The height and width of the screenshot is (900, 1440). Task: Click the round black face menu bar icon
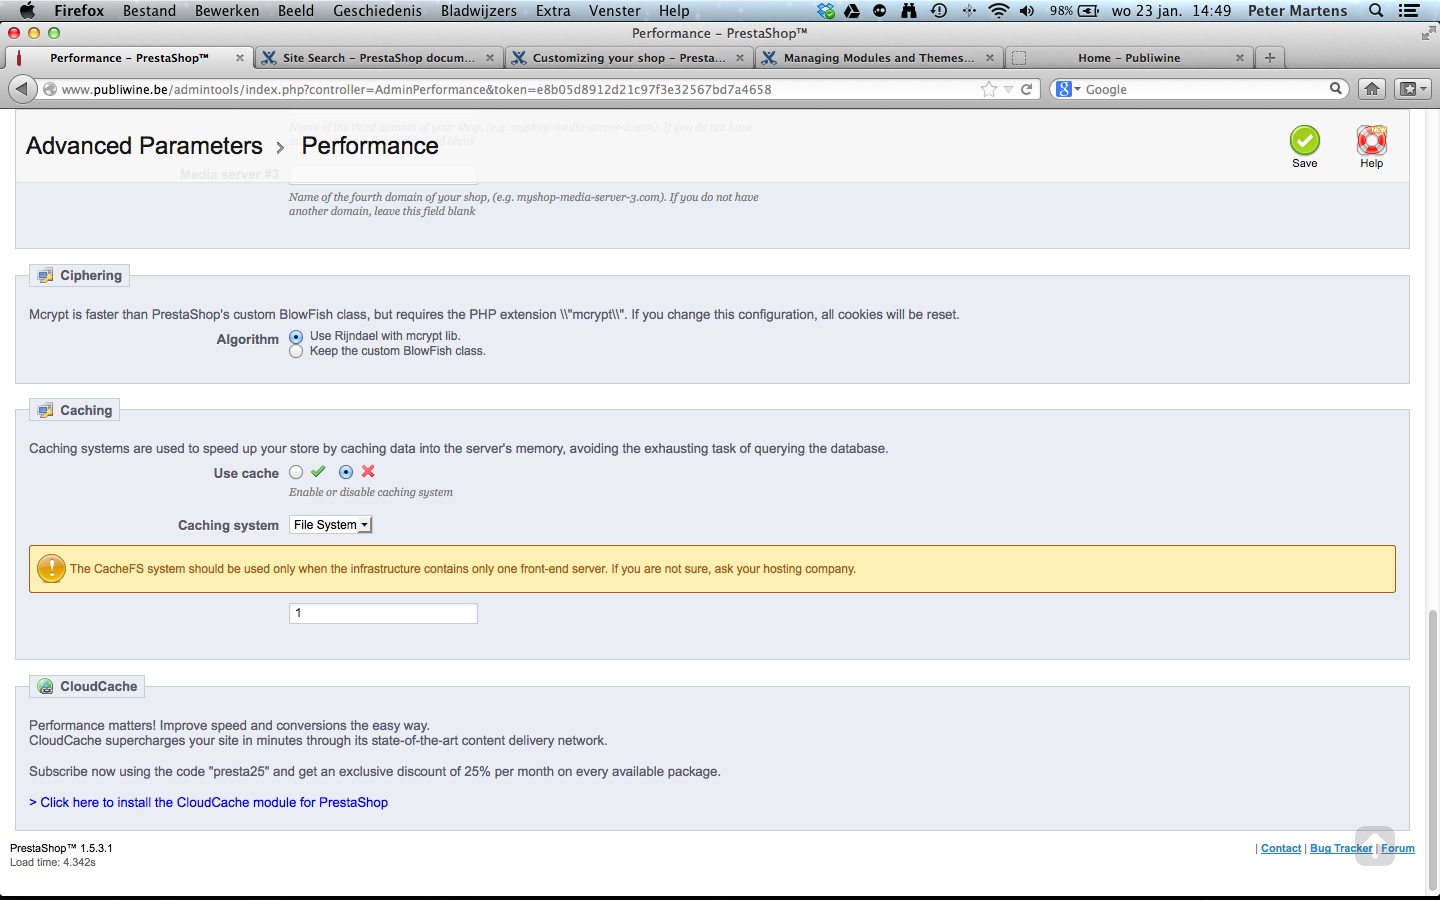[x=880, y=11]
